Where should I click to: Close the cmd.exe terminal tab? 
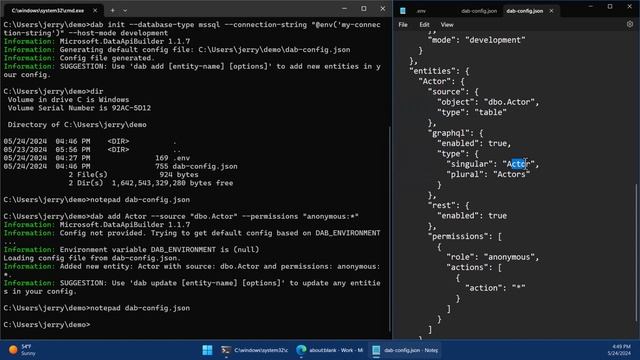click(x=95, y=10)
